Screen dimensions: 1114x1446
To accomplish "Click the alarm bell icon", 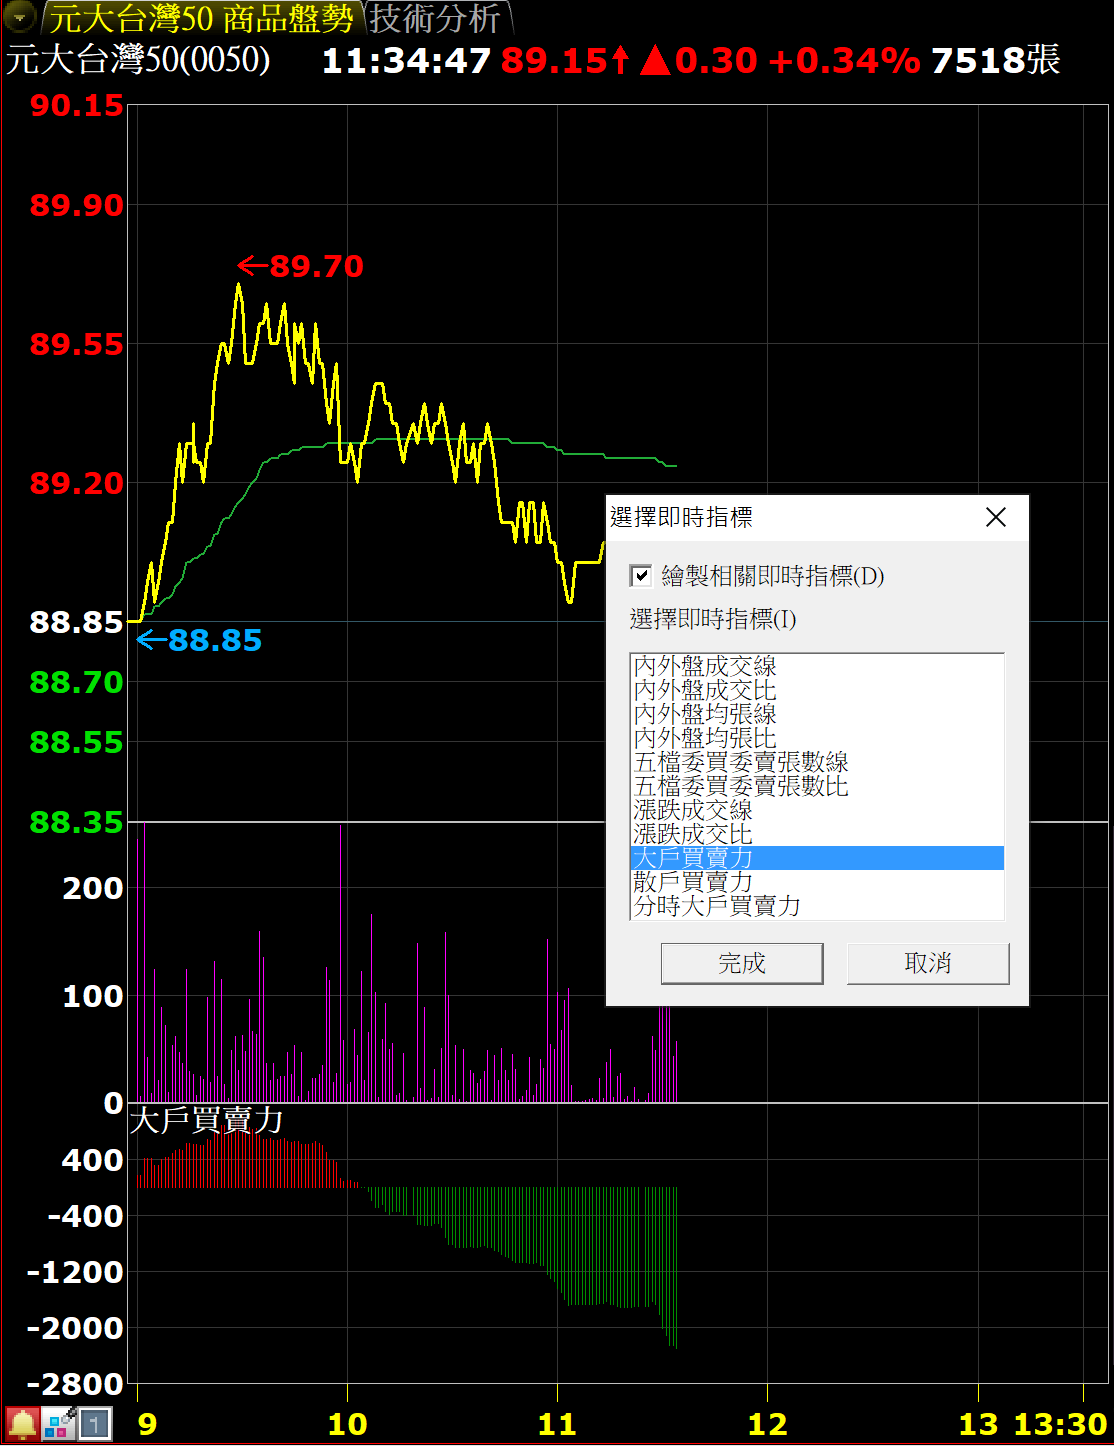I will 22,1423.
